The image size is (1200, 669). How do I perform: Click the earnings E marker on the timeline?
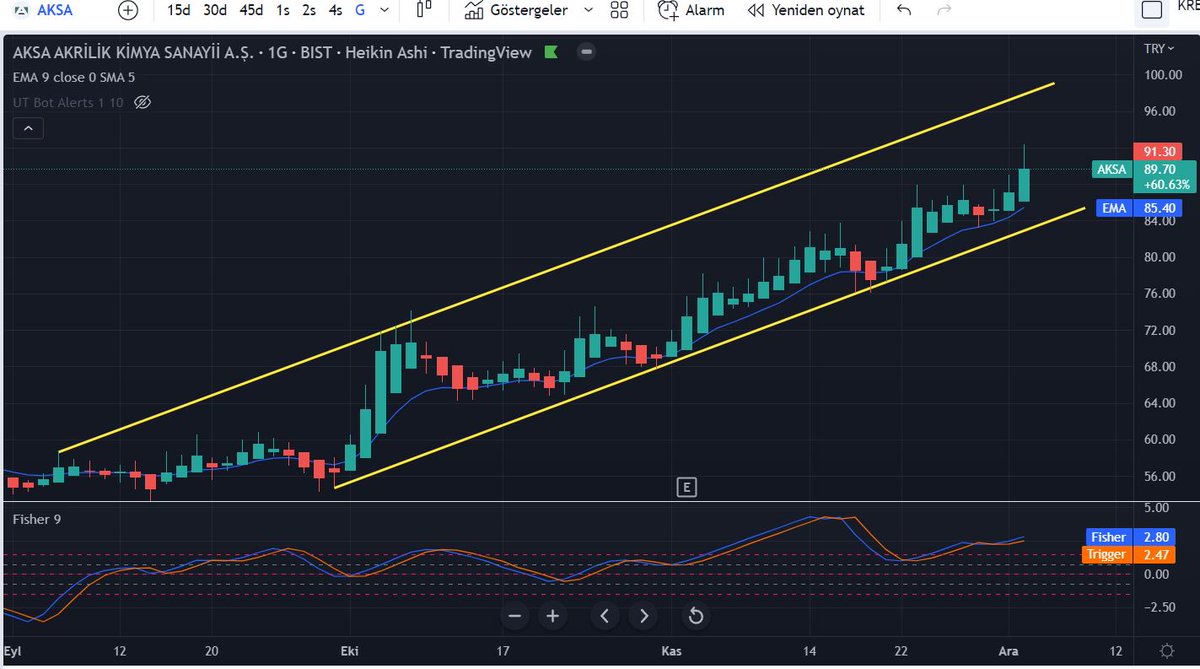pyautogui.click(x=686, y=487)
